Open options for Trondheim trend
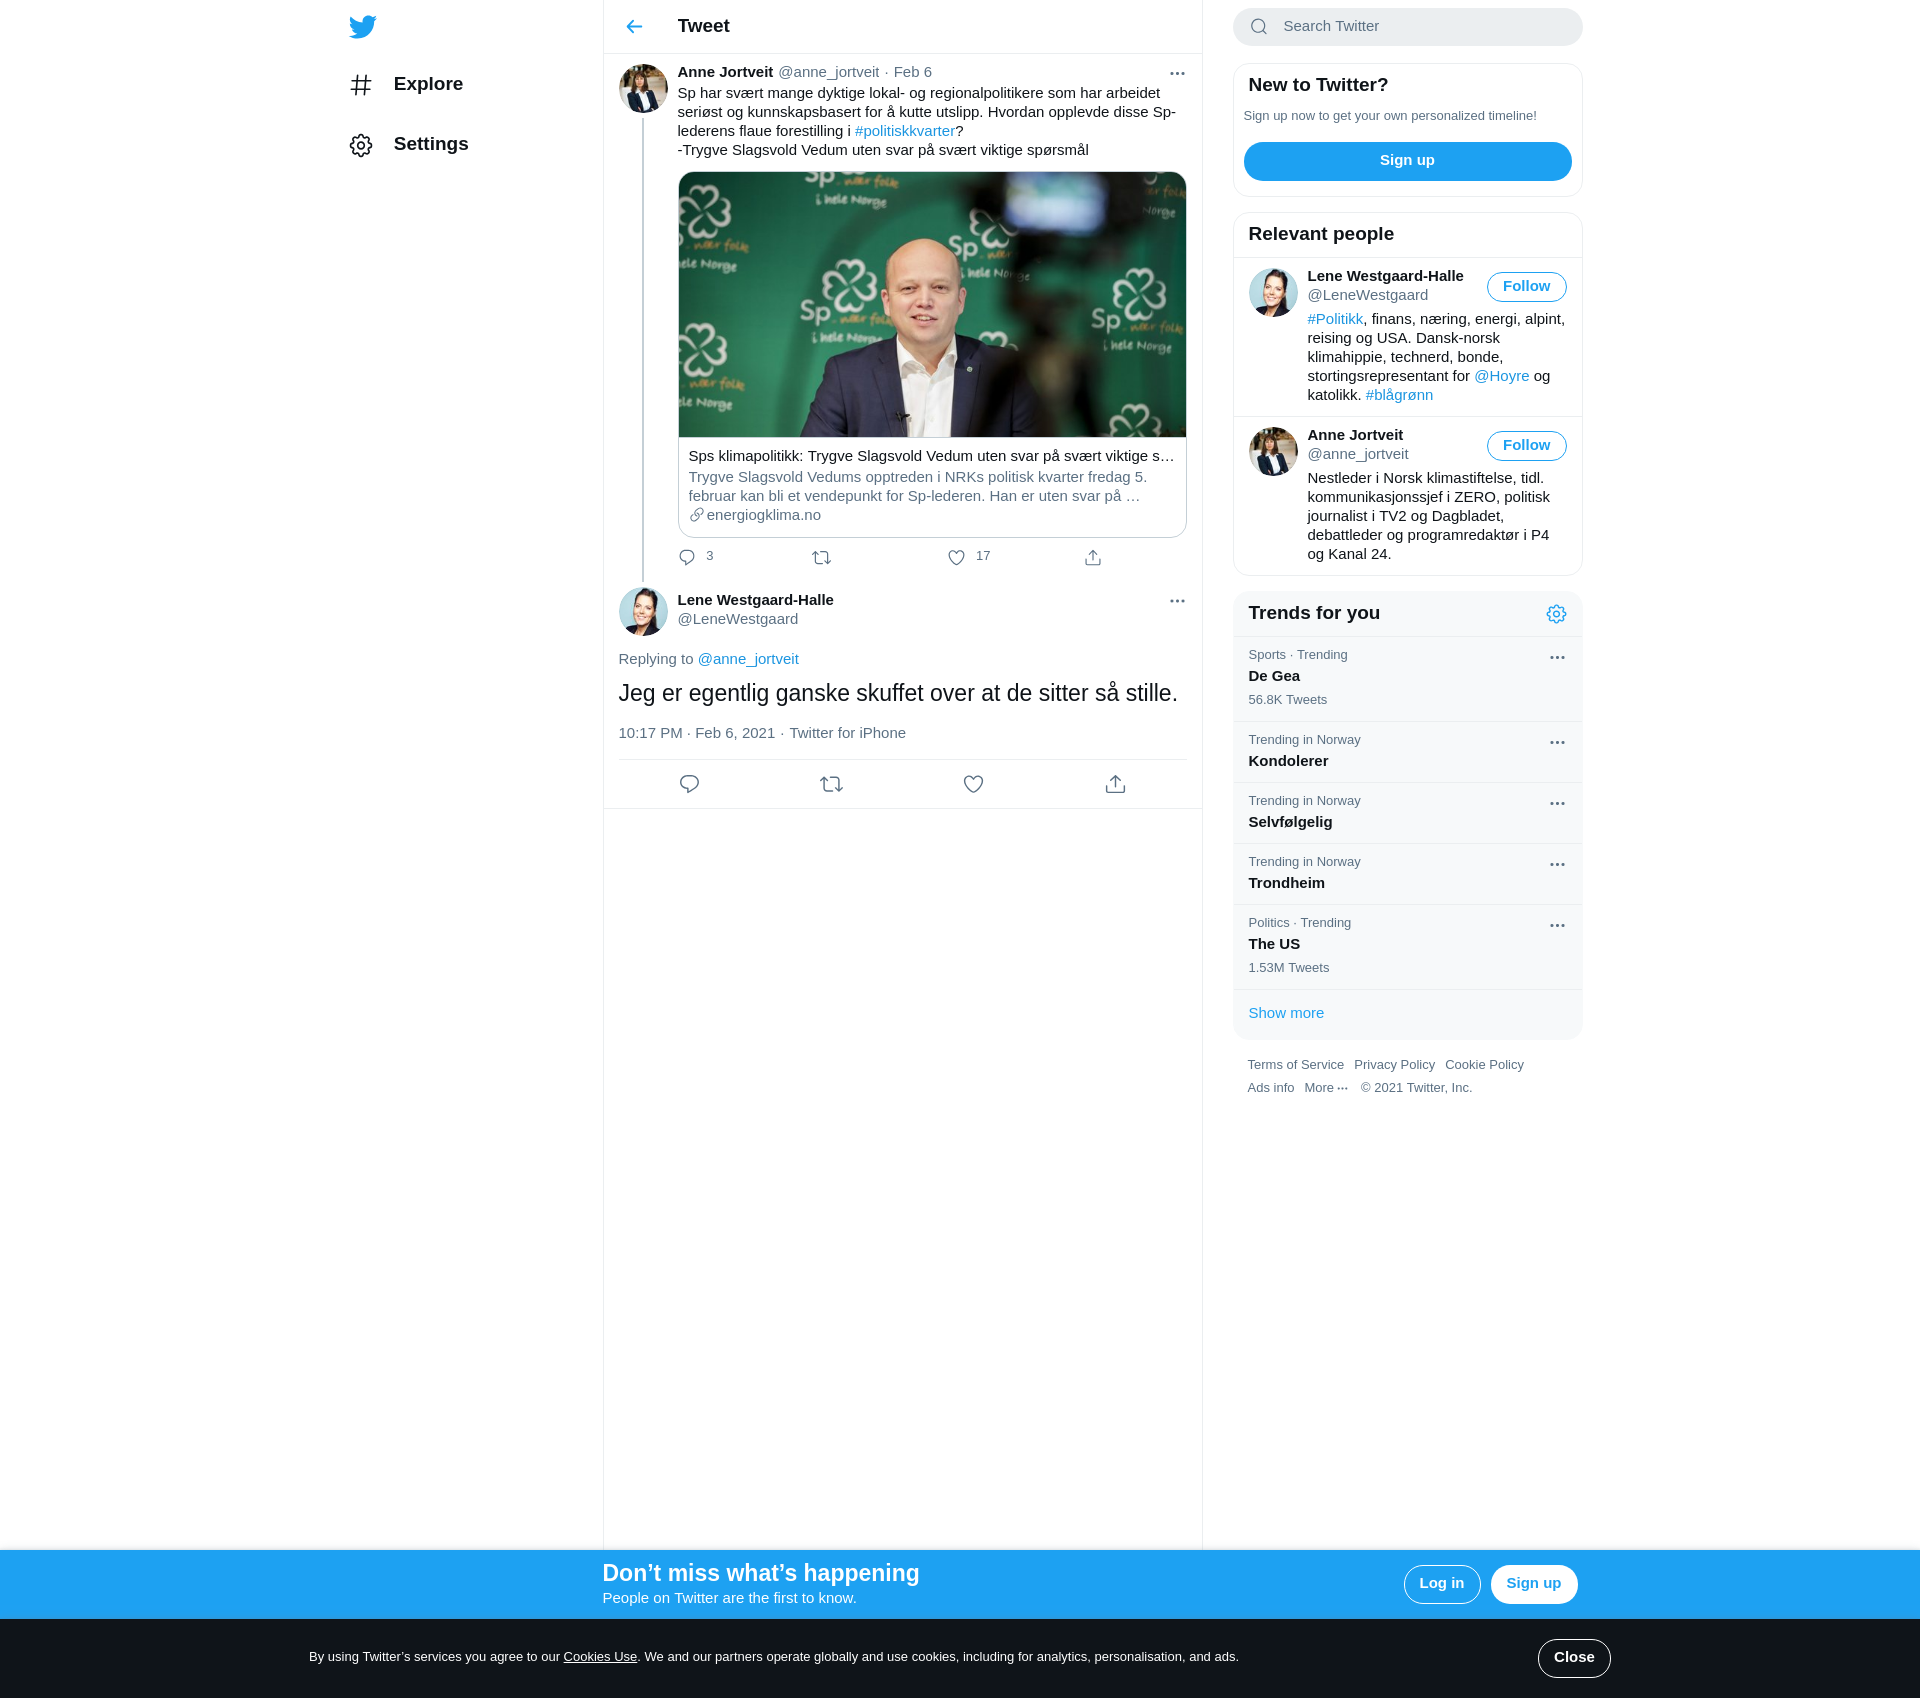The width and height of the screenshot is (1920, 1698). tap(1557, 865)
